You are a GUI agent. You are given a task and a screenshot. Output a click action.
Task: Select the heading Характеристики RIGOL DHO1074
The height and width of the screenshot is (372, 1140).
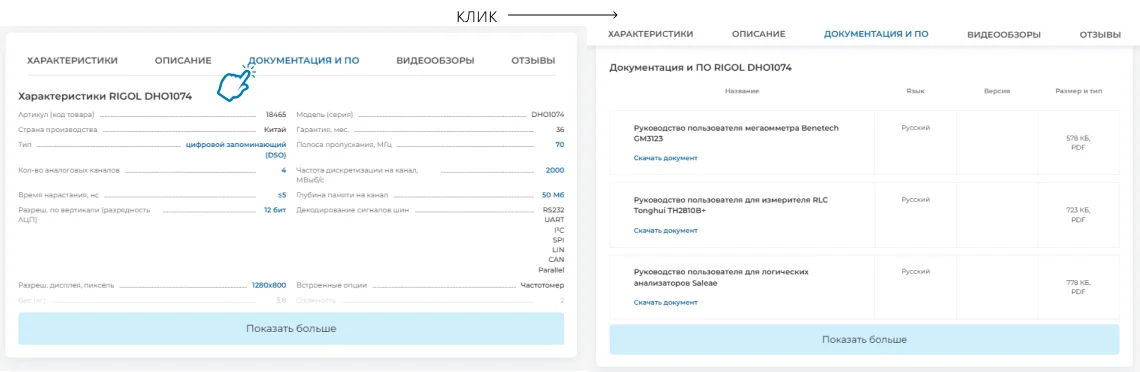tap(105, 96)
